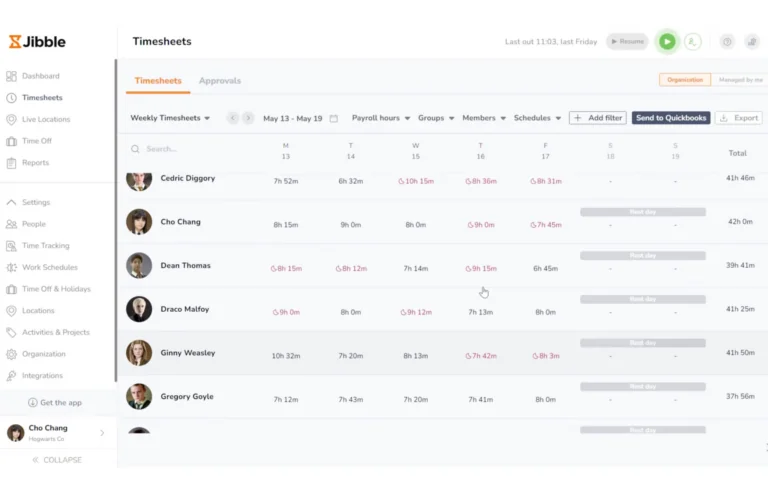Click Send to Quickbooks button
Viewport: 768px width, 480px height.
click(671, 118)
